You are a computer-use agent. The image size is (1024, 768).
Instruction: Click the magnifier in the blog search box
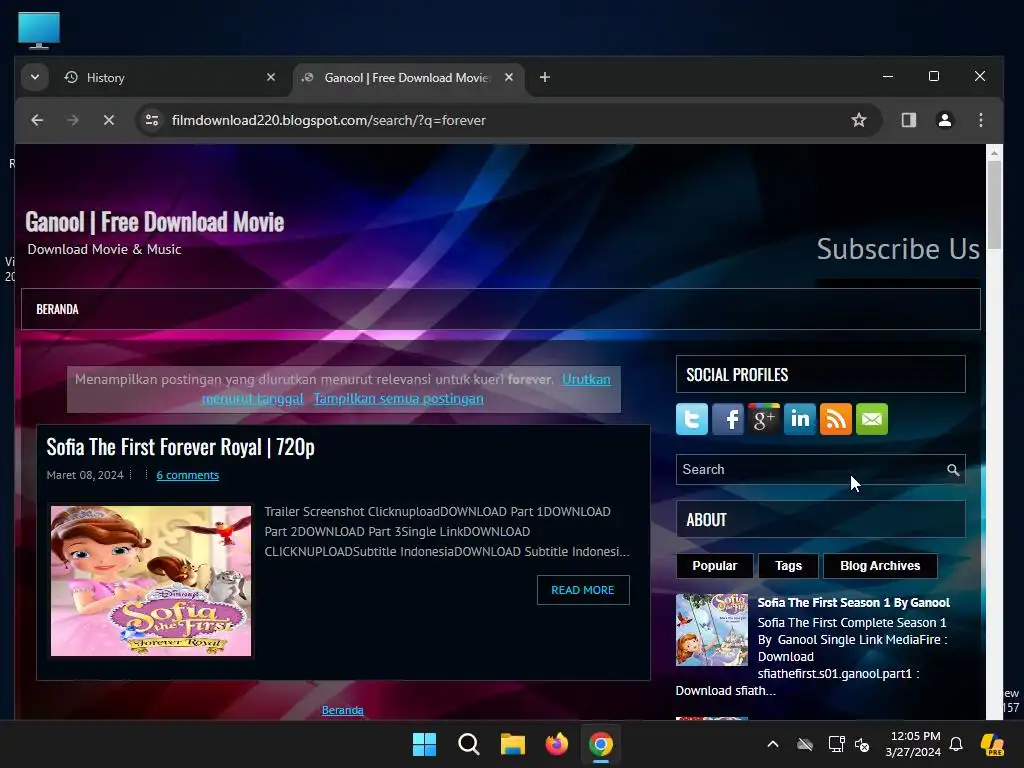[953, 470]
